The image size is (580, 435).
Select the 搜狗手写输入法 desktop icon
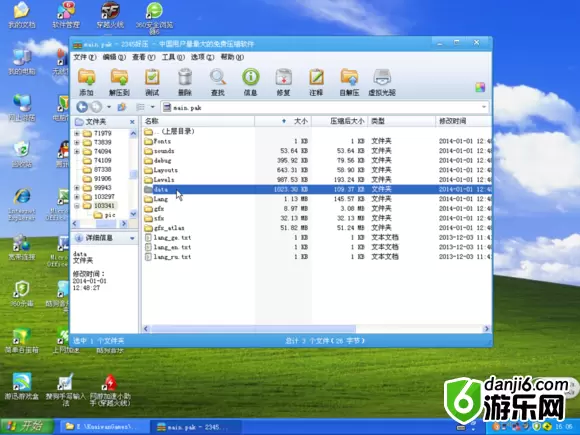point(65,390)
